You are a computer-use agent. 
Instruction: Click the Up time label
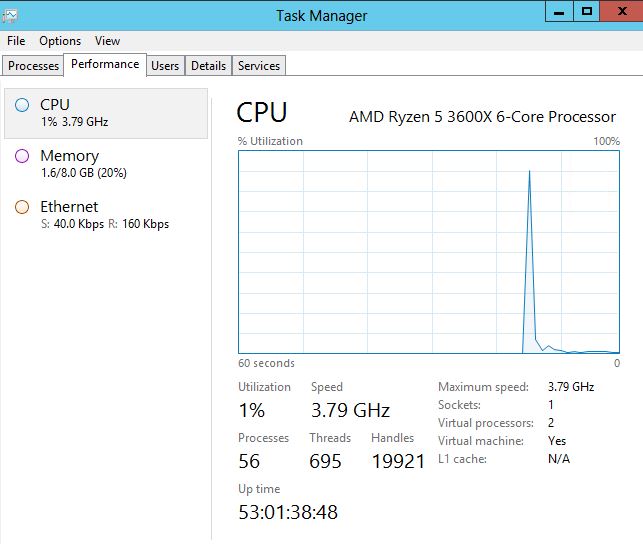(x=259, y=489)
